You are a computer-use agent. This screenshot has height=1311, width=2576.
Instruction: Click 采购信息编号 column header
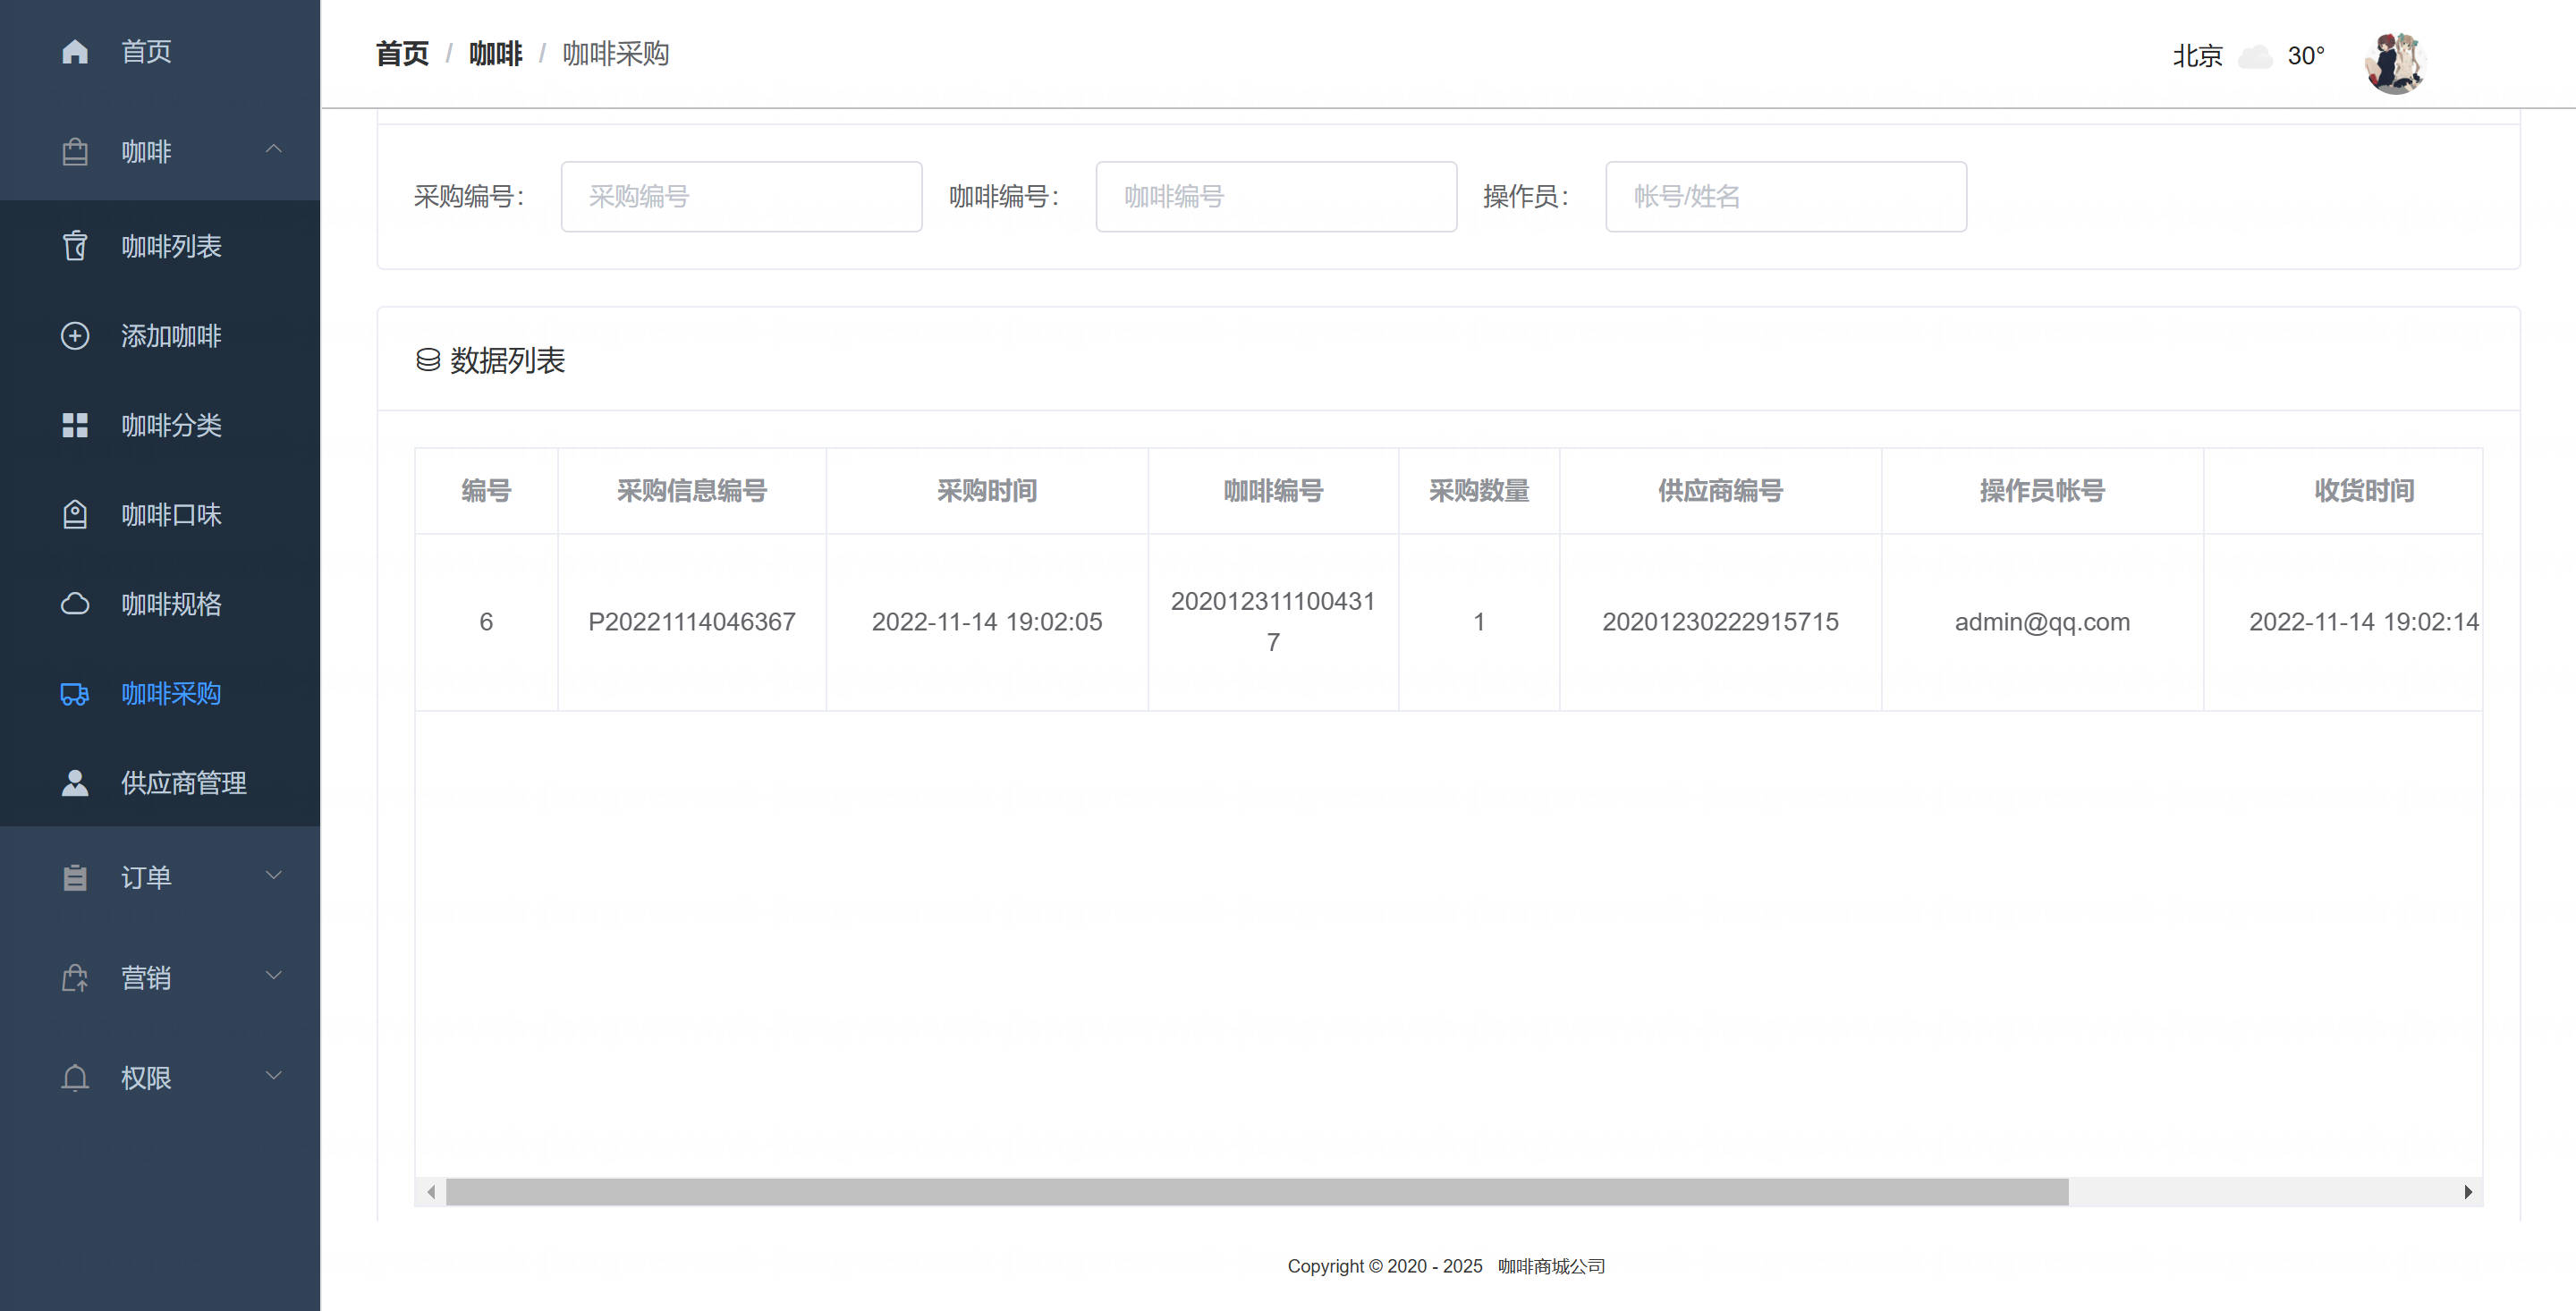pyautogui.click(x=692, y=491)
